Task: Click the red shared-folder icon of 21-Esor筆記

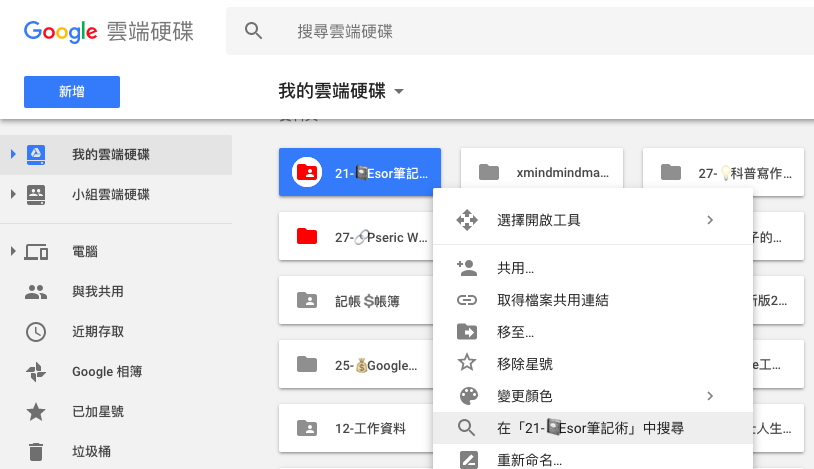Action: 307,172
